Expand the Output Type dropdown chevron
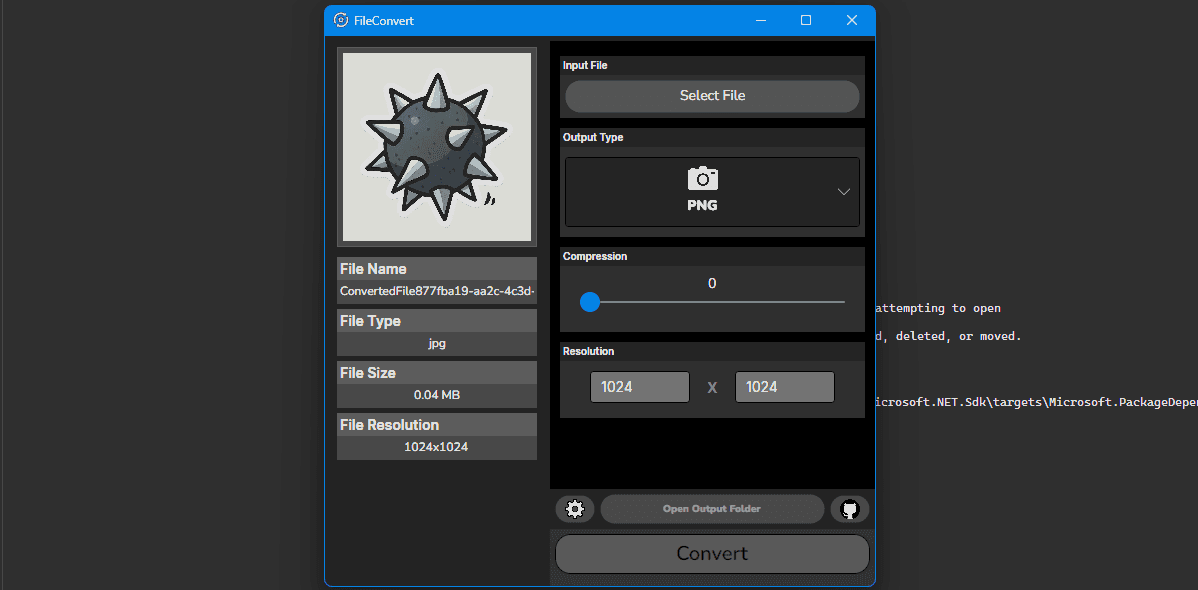 tap(842, 190)
